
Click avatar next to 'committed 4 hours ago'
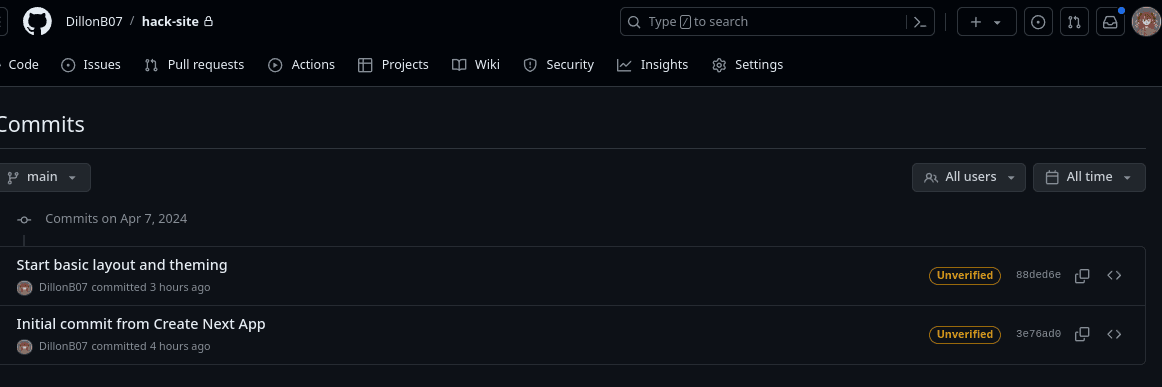coord(24,346)
